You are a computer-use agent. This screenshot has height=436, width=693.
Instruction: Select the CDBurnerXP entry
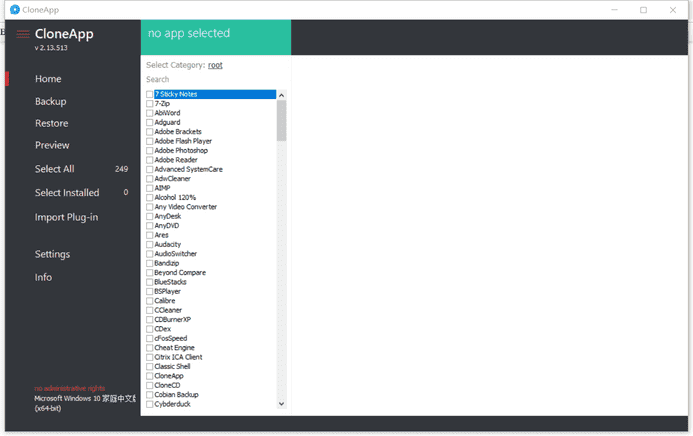coord(172,320)
